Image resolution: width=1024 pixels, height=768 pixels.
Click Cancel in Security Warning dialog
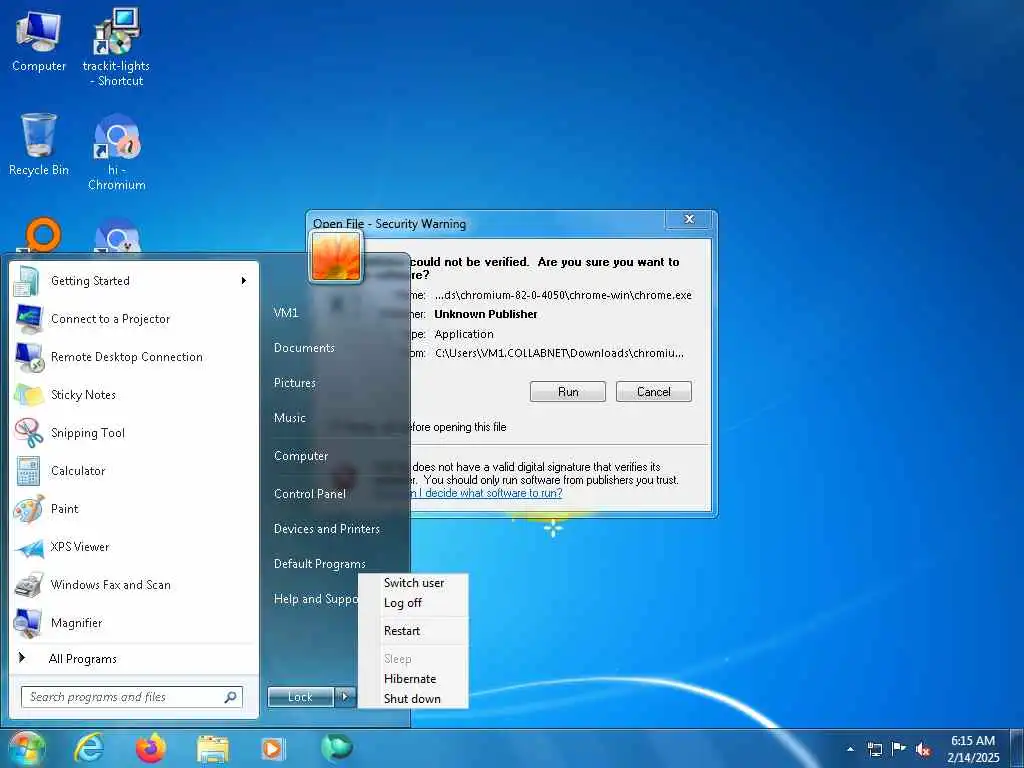pyautogui.click(x=654, y=392)
